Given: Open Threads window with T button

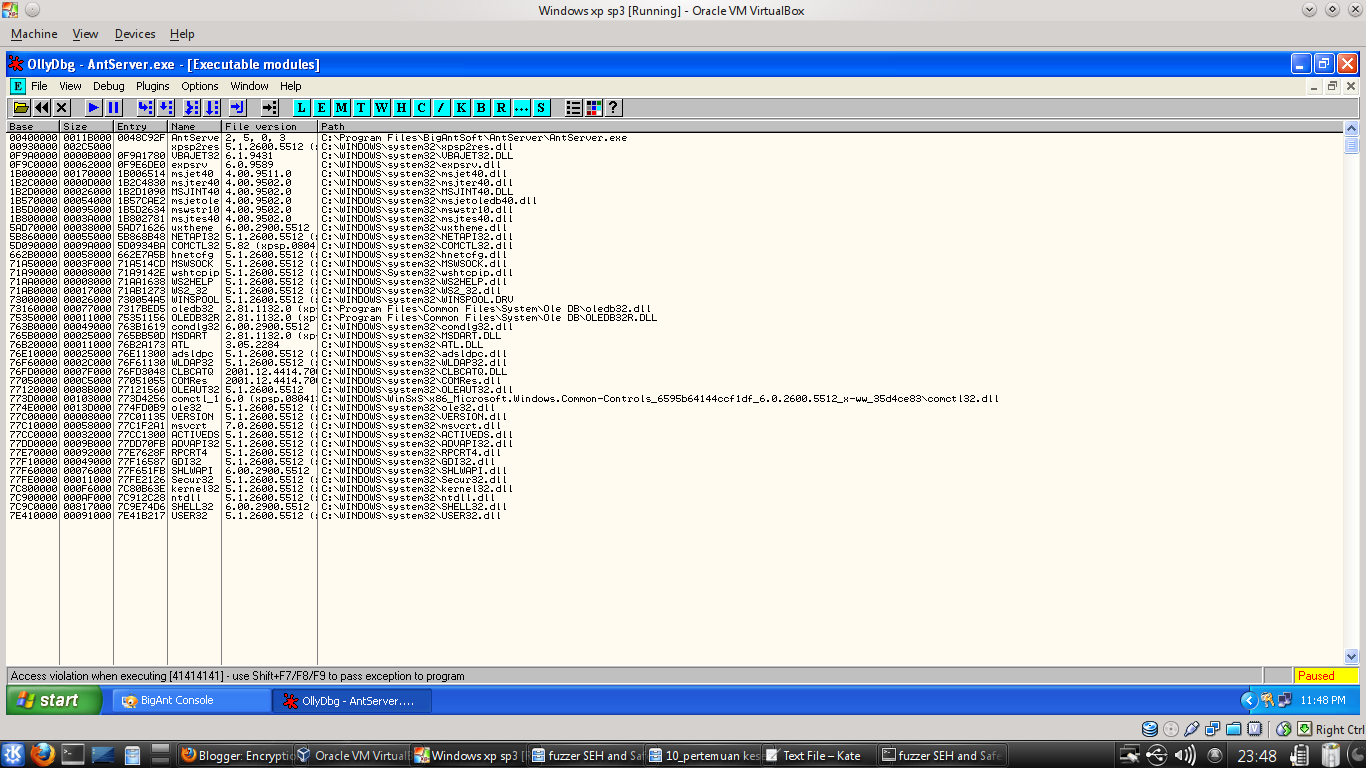Looking at the screenshot, I should pos(361,107).
